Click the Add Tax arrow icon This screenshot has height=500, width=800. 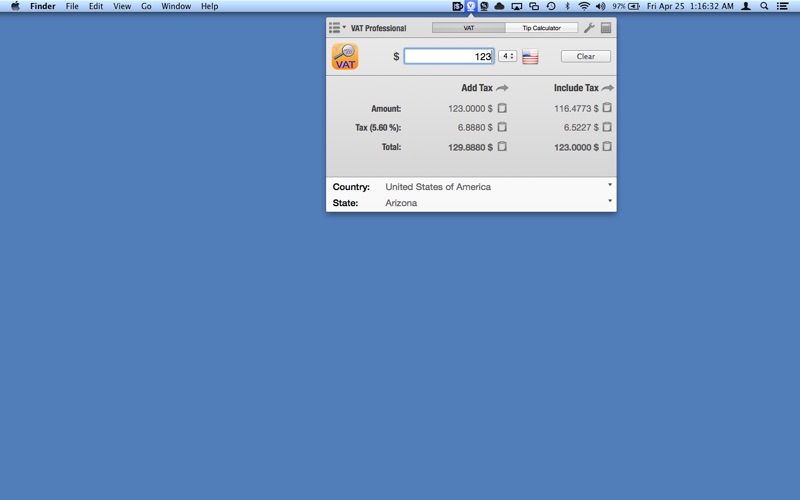click(x=502, y=88)
